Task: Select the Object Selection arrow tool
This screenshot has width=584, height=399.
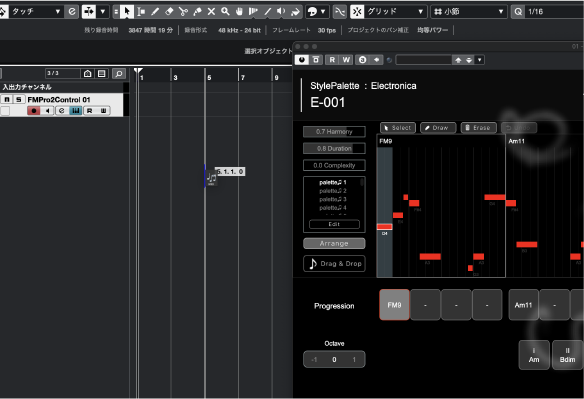Action: (127, 12)
